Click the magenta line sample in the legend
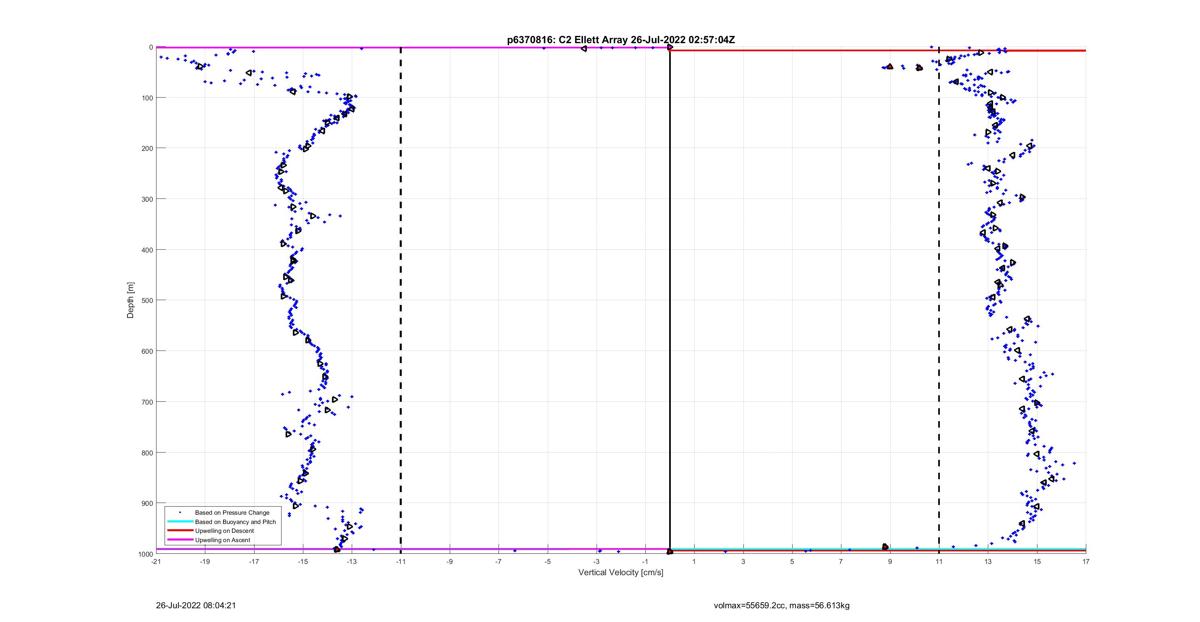Viewport: 1200px width, 622px height. [x=180, y=540]
